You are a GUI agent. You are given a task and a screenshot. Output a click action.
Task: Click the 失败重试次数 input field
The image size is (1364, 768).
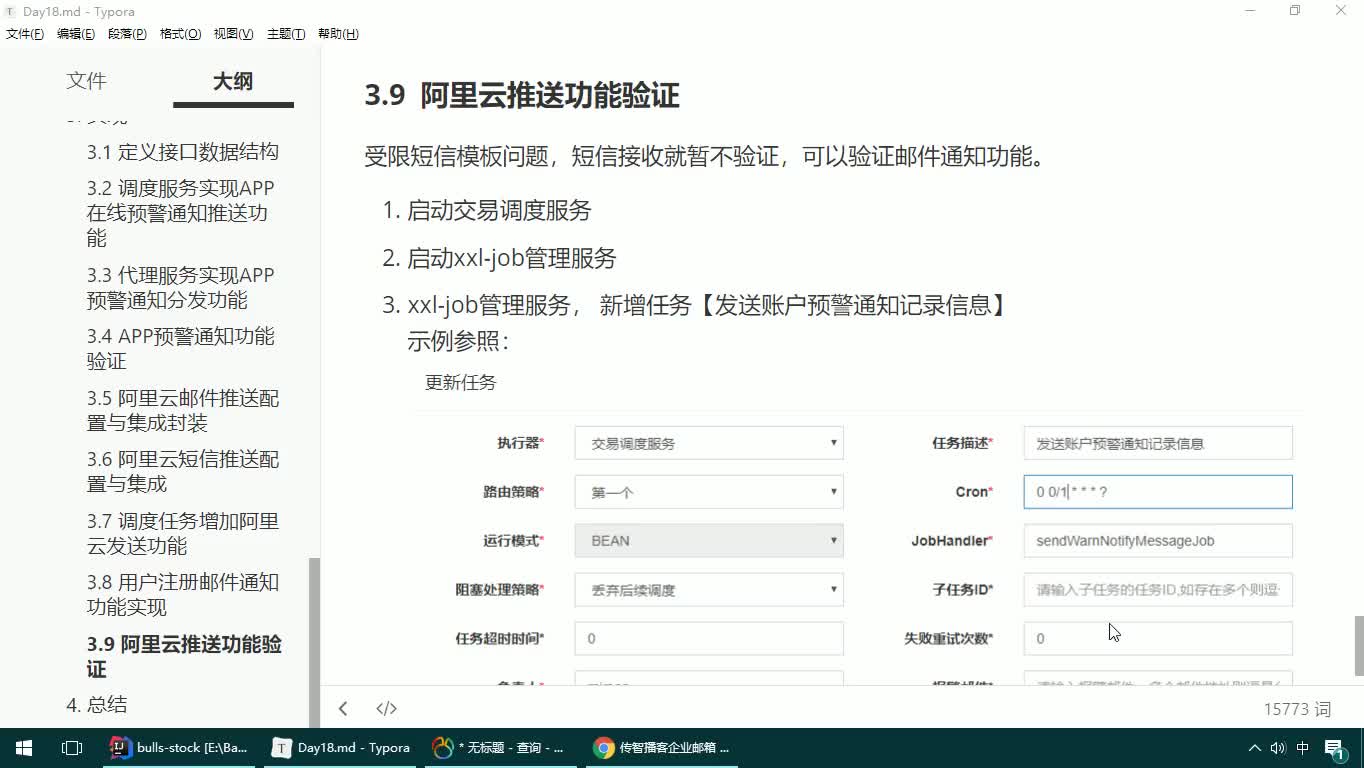click(x=1158, y=638)
